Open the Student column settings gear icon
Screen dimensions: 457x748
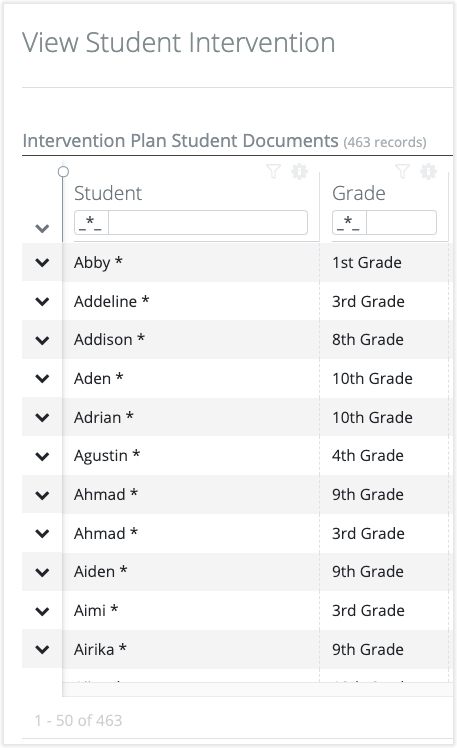click(300, 171)
